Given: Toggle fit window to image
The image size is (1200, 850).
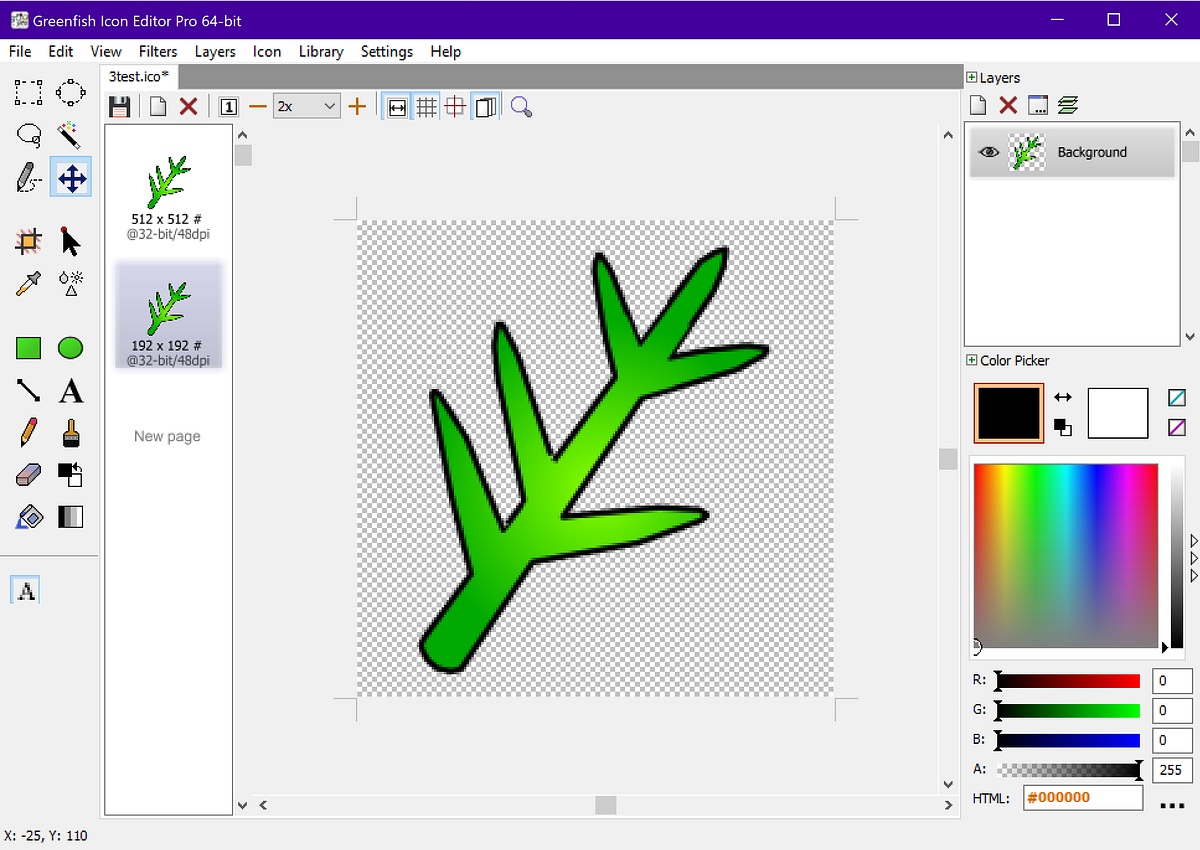Looking at the screenshot, I should (x=397, y=106).
